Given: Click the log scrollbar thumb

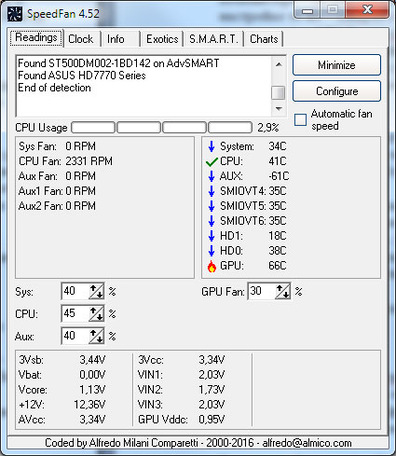Looking at the screenshot, I should 278,93.
